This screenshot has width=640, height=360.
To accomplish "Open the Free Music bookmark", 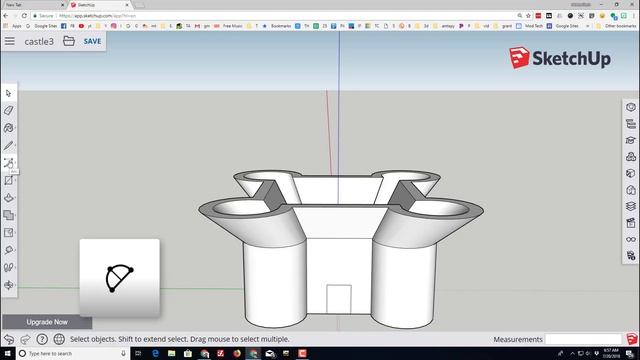I will click(229, 26).
